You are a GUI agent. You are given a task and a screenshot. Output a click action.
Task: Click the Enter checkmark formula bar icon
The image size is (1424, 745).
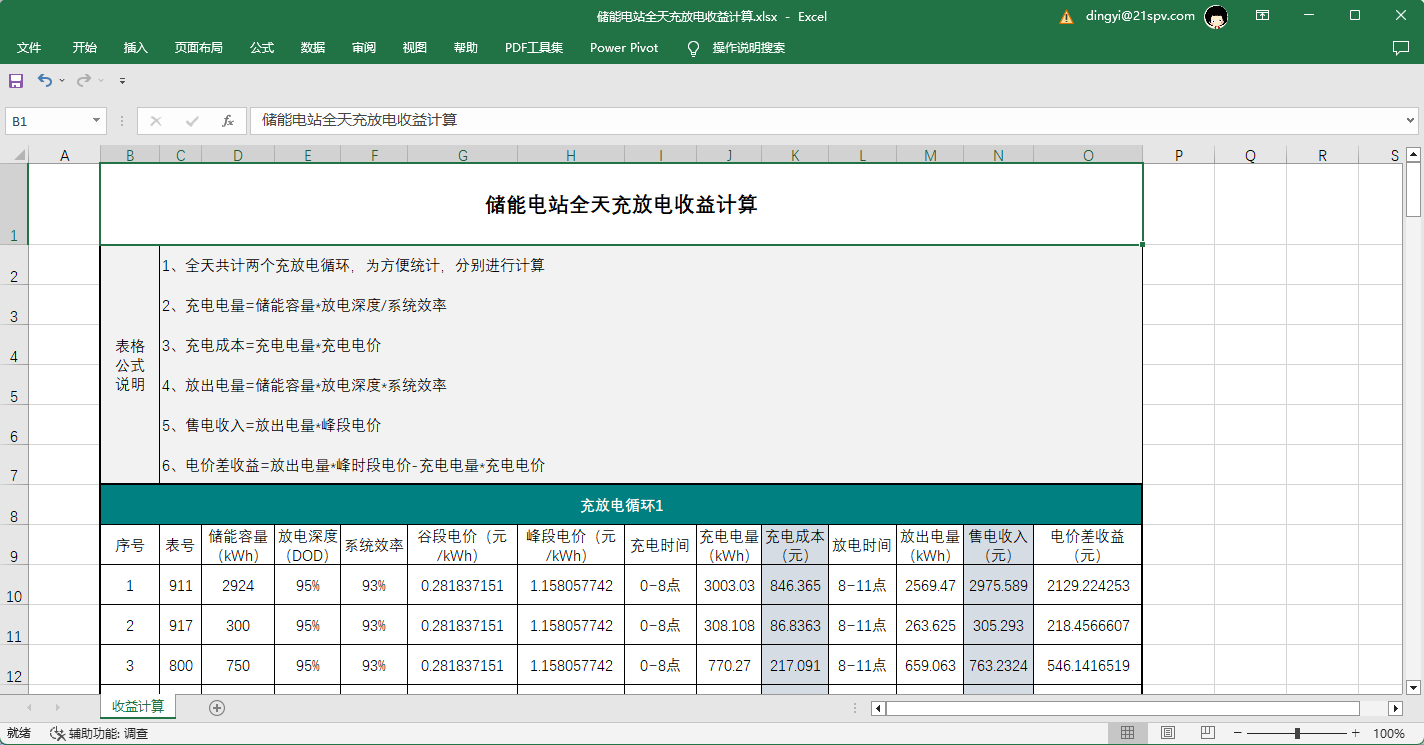192,121
